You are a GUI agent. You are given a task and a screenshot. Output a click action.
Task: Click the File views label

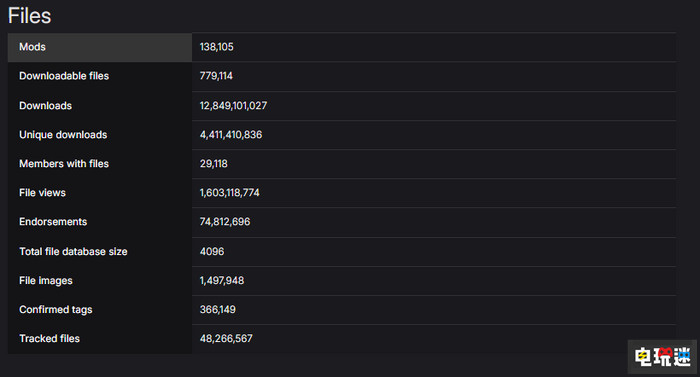[42, 193]
